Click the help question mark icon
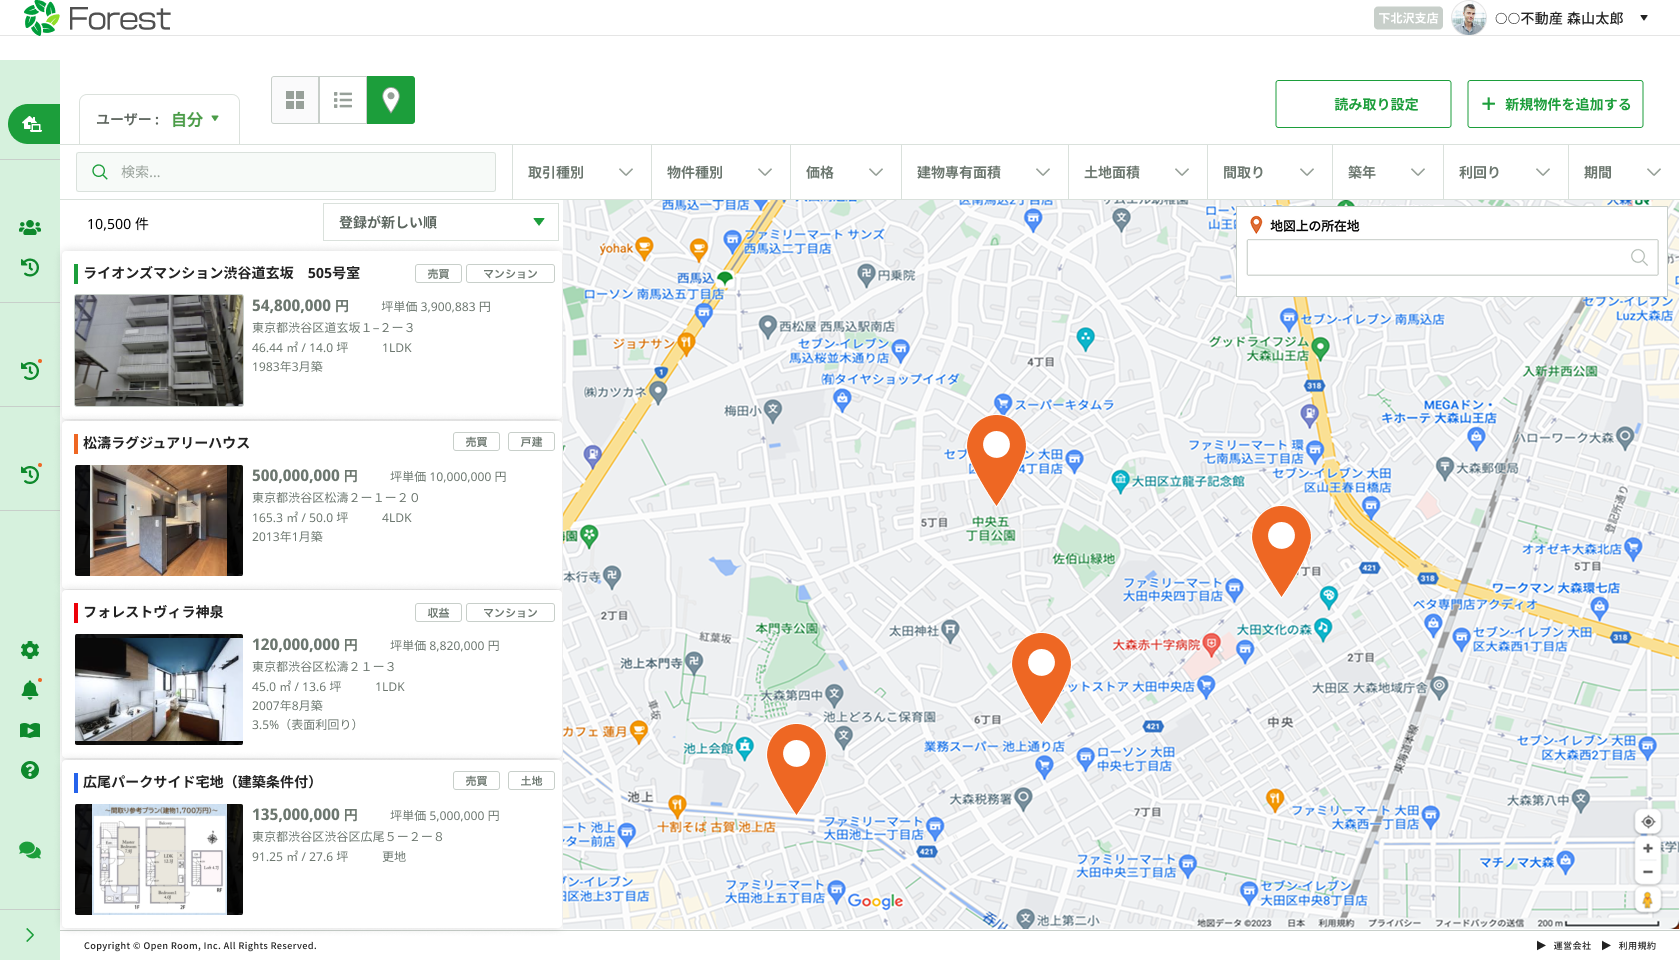Image resolution: width=1680 pixels, height=960 pixels. (30, 770)
